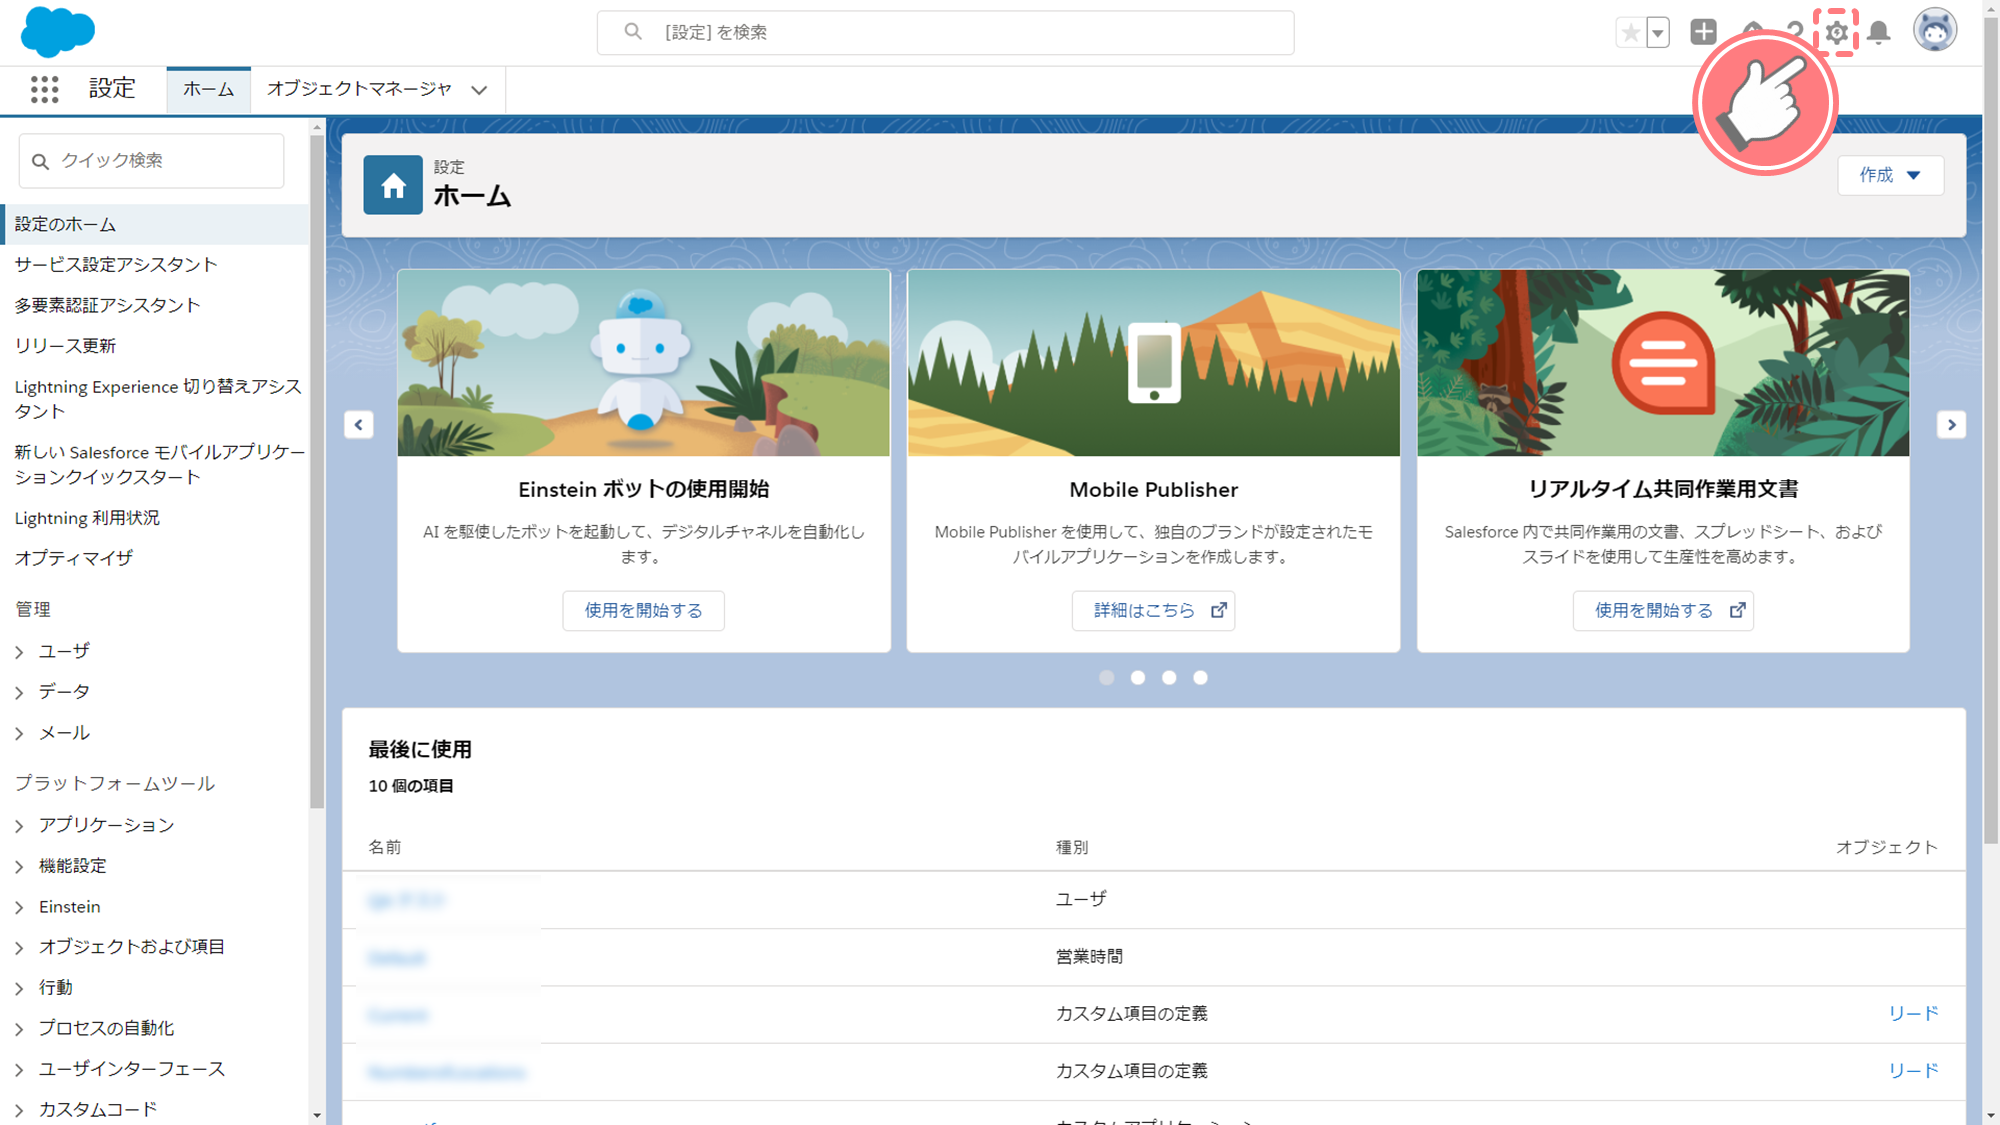Screen dimensions: 2000x1125
Task: Open the favorites list dropdown arrow
Action: coord(1658,32)
